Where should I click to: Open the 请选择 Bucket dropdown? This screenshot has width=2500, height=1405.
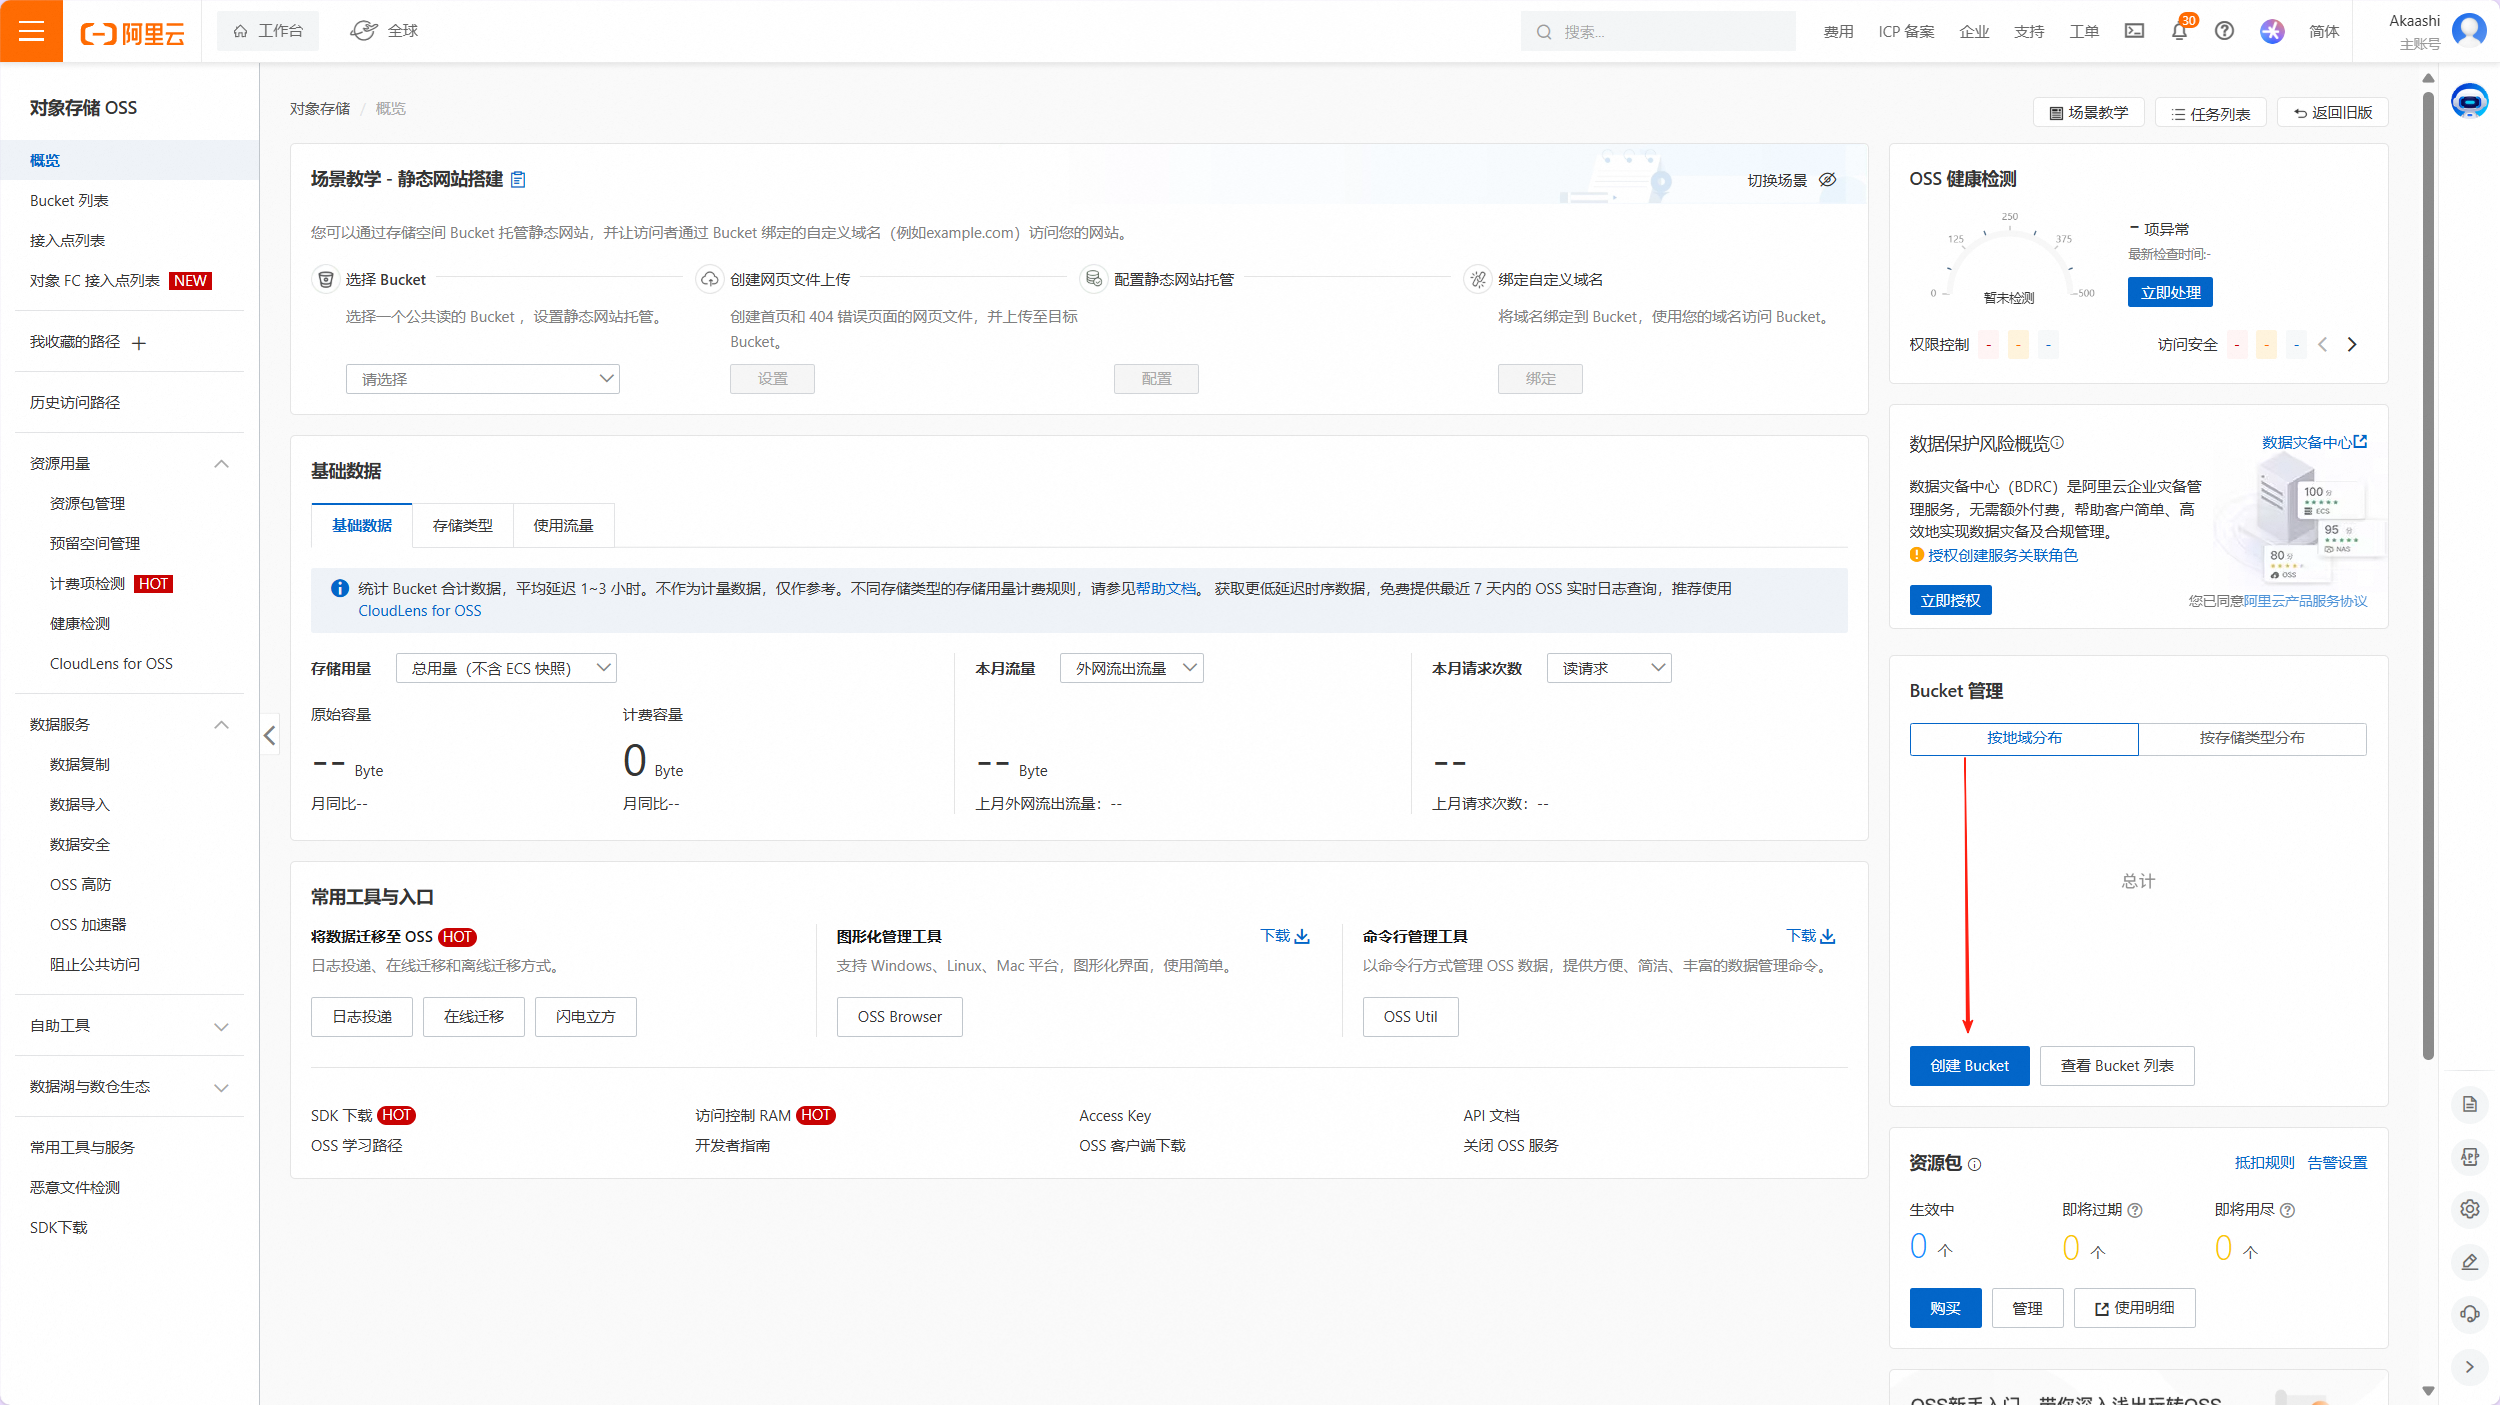(x=482, y=379)
